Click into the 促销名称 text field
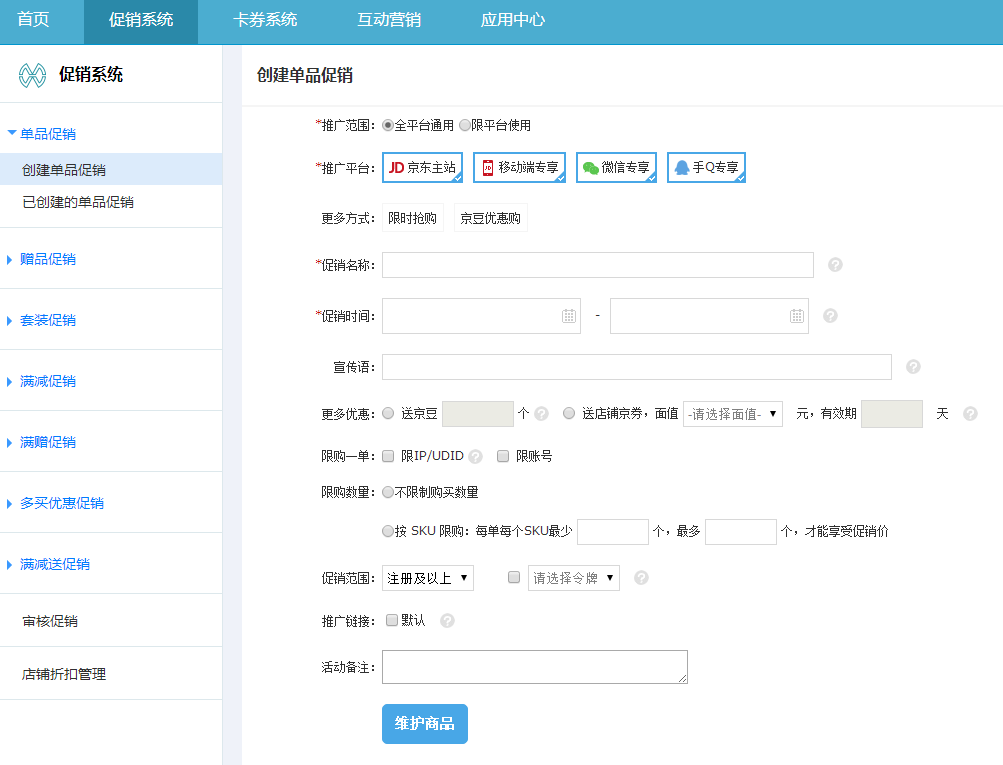This screenshot has width=1003, height=765. click(597, 265)
